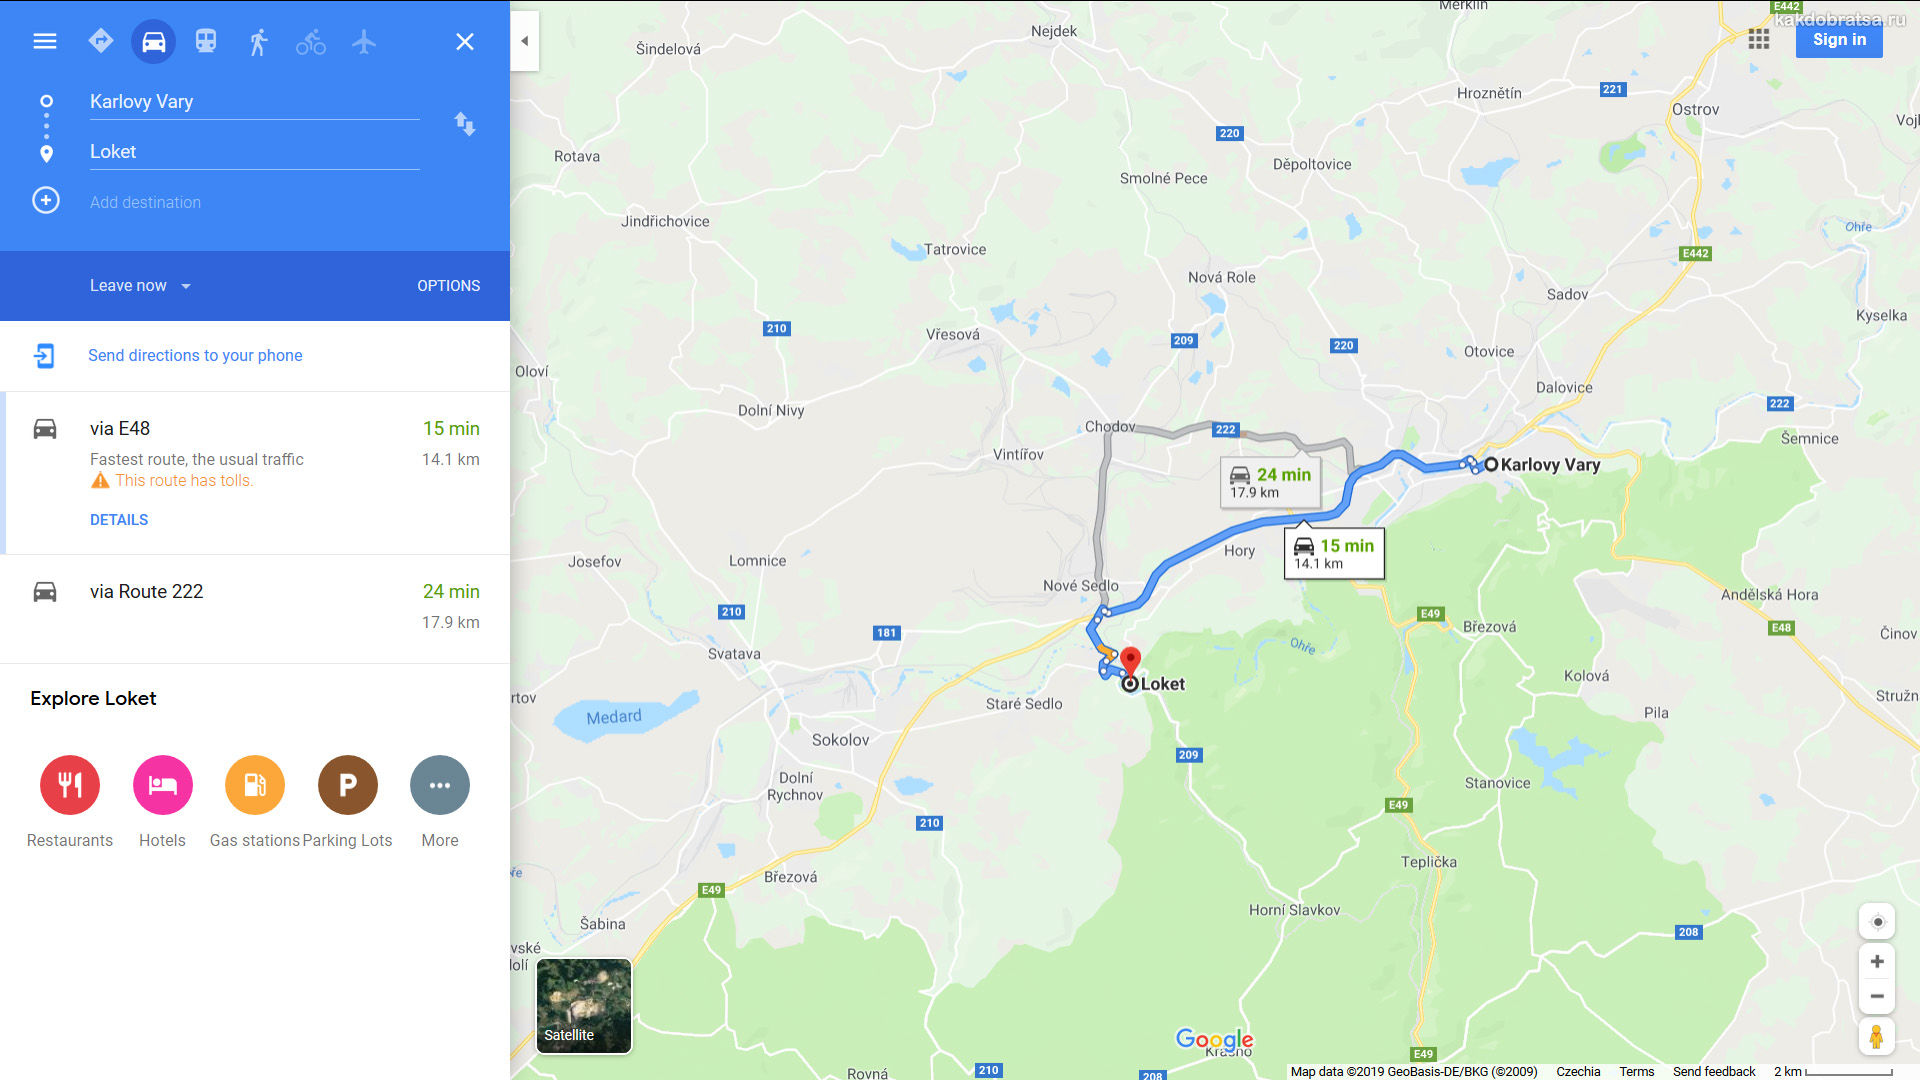
Task: Select the via Route 222 option
Action: 255,608
